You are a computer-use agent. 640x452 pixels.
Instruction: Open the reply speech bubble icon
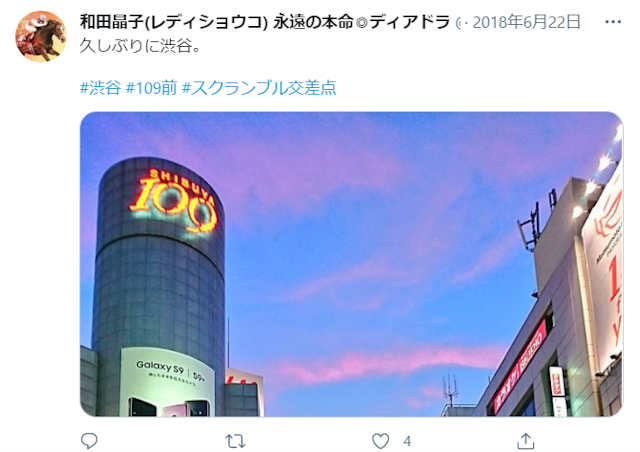point(89,441)
